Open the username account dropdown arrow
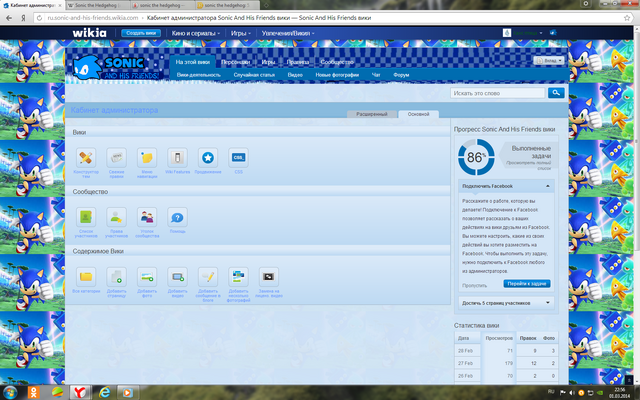Screen dimensions: 640x400 point(541,33)
